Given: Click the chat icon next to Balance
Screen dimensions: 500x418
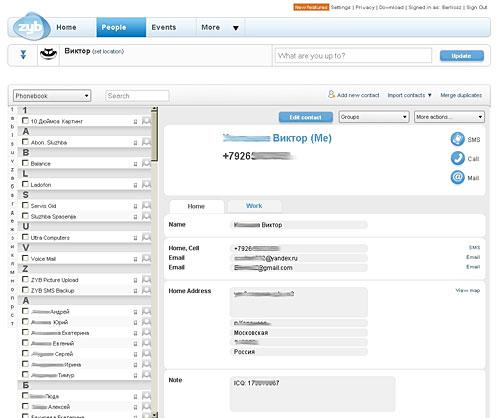Looking at the screenshot, I should point(146,163).
